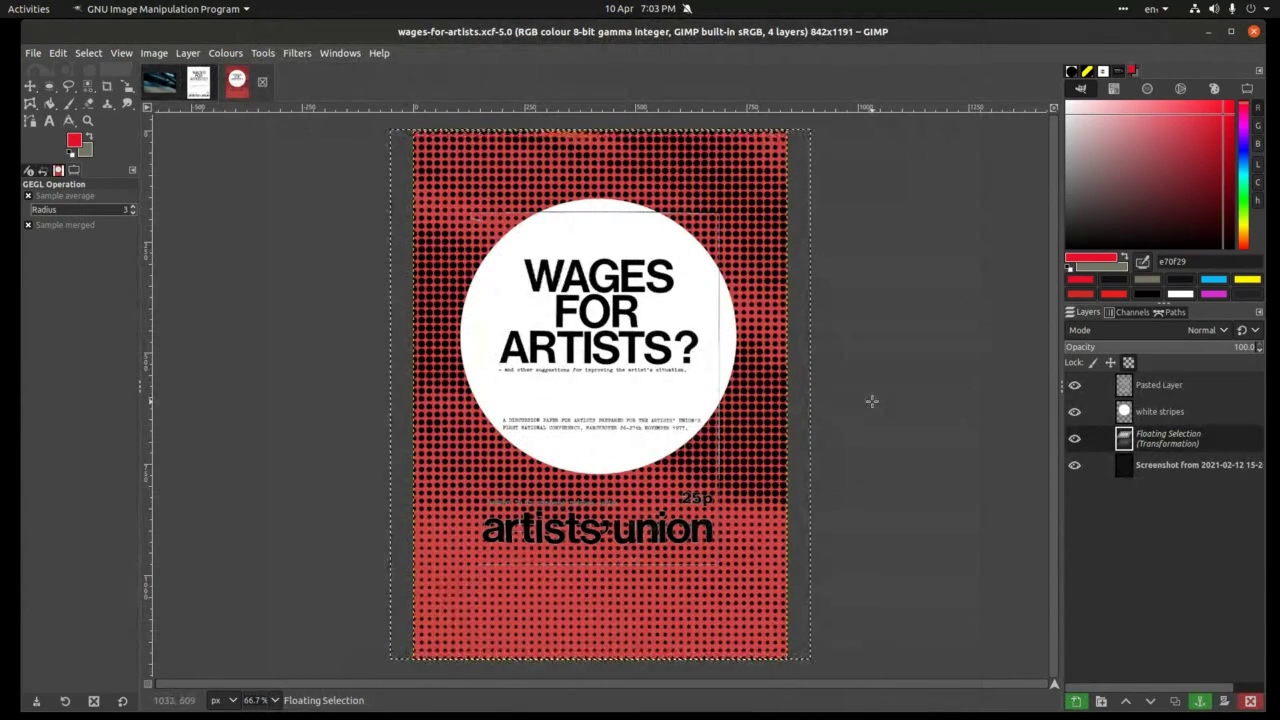
Task: Select the Bucket Fill tool
Action: (x=49, y=104)
